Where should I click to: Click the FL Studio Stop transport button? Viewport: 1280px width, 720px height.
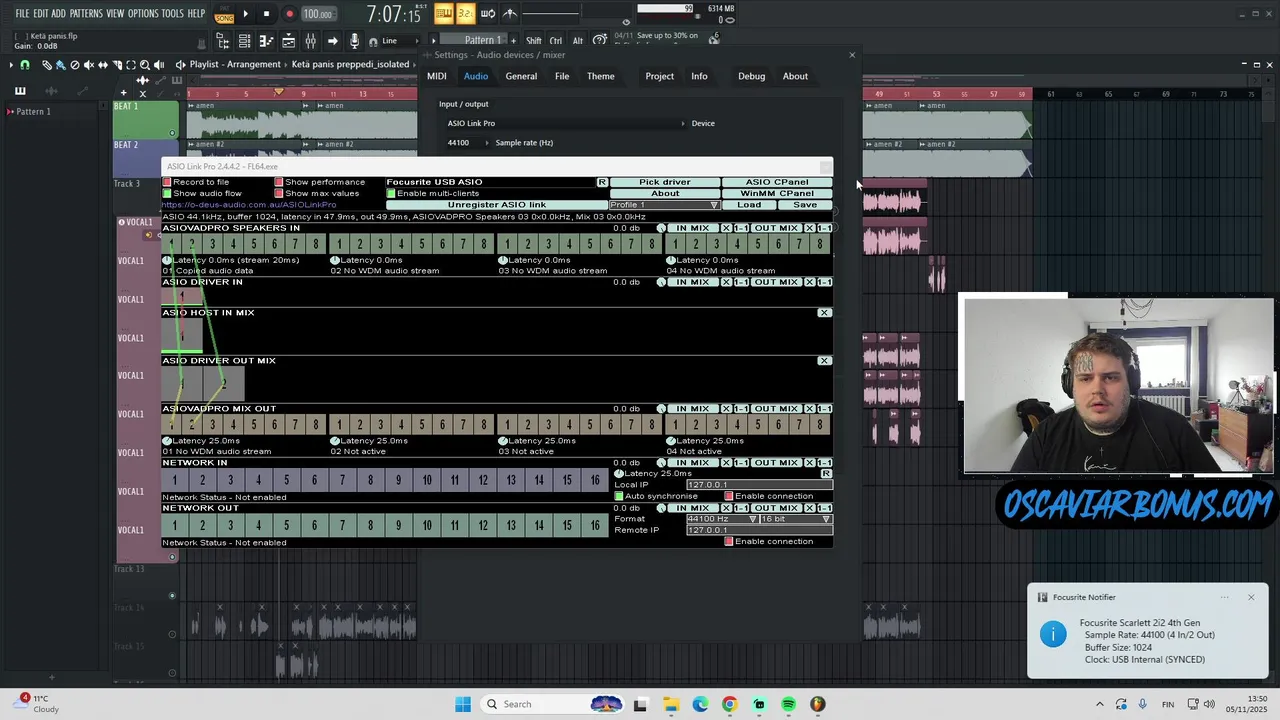click(x=266, y=14)
